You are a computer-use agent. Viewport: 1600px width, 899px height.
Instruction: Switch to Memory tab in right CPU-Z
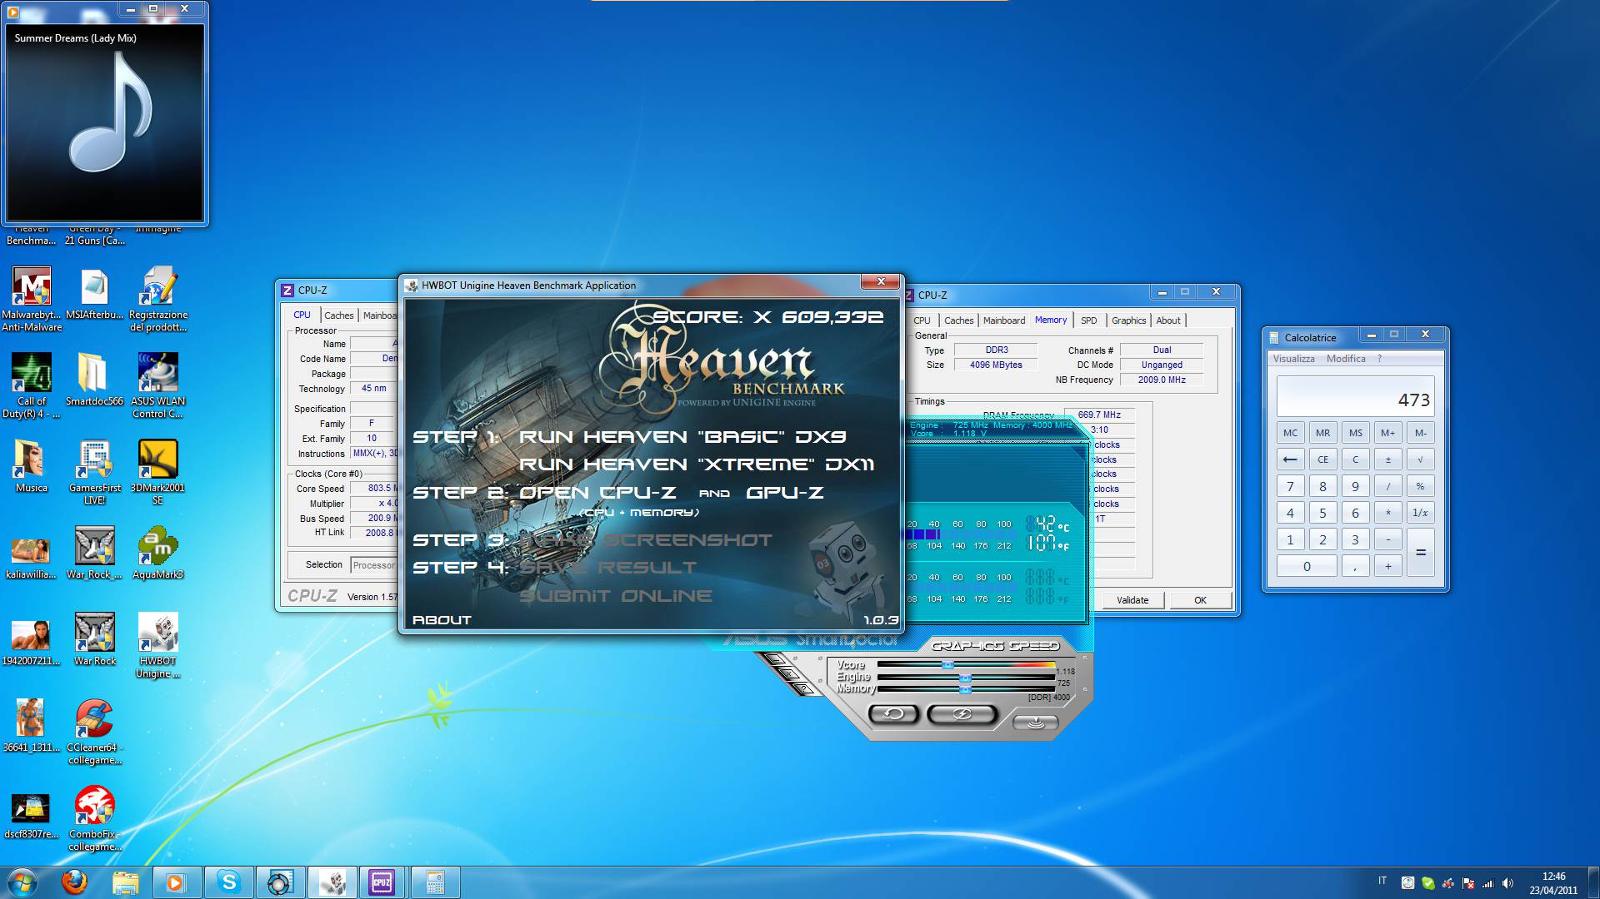tap(1051, 320)
